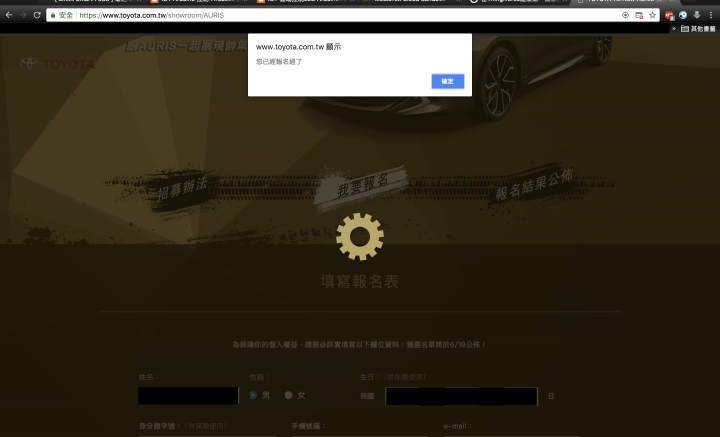Viewport: 720px width, 437px height.
Task: Reload the page with refresh icon
Action: (x=37, y=15)
